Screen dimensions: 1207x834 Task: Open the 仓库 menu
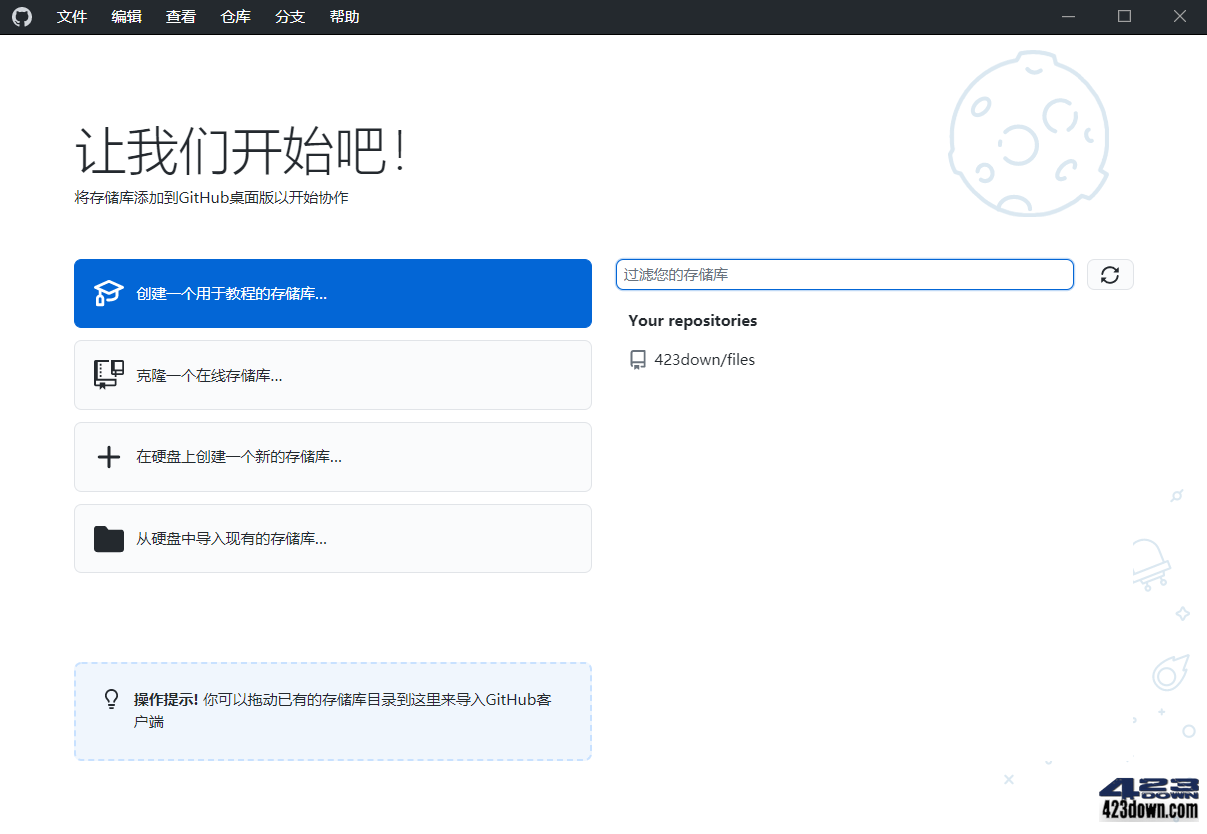pos(235,16)
